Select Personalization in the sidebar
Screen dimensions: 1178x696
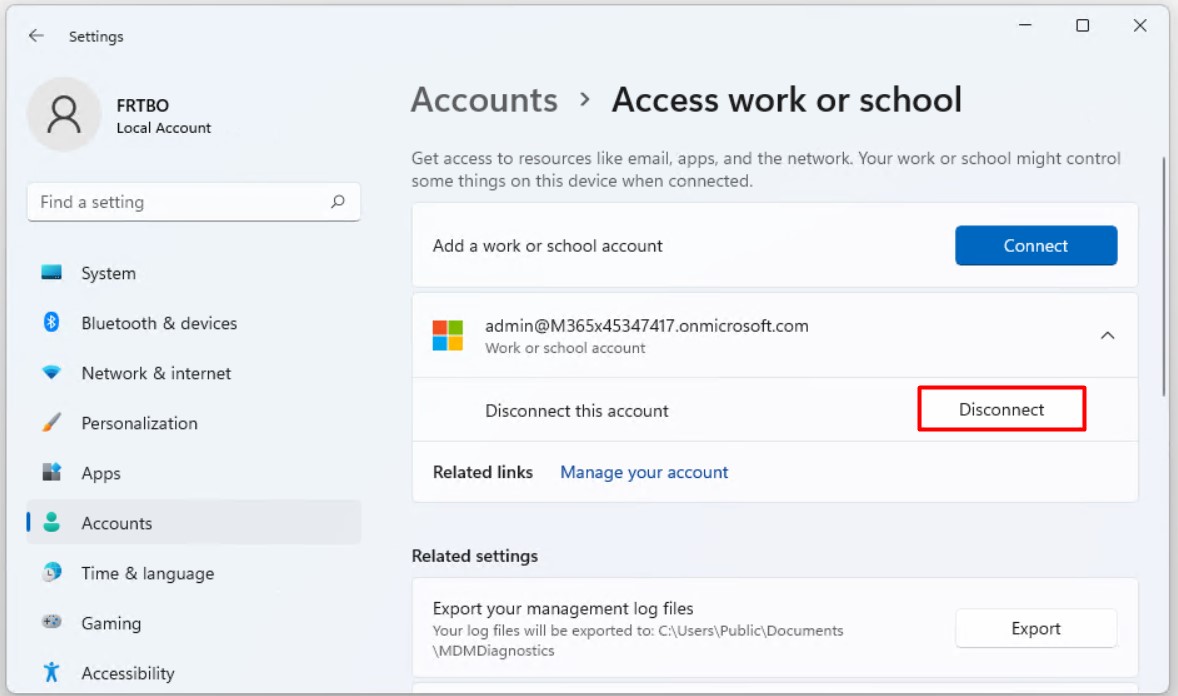pos(194,423)
